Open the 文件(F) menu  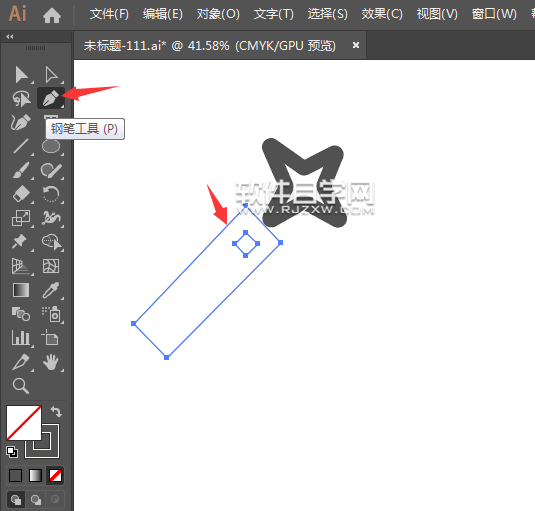109,14
